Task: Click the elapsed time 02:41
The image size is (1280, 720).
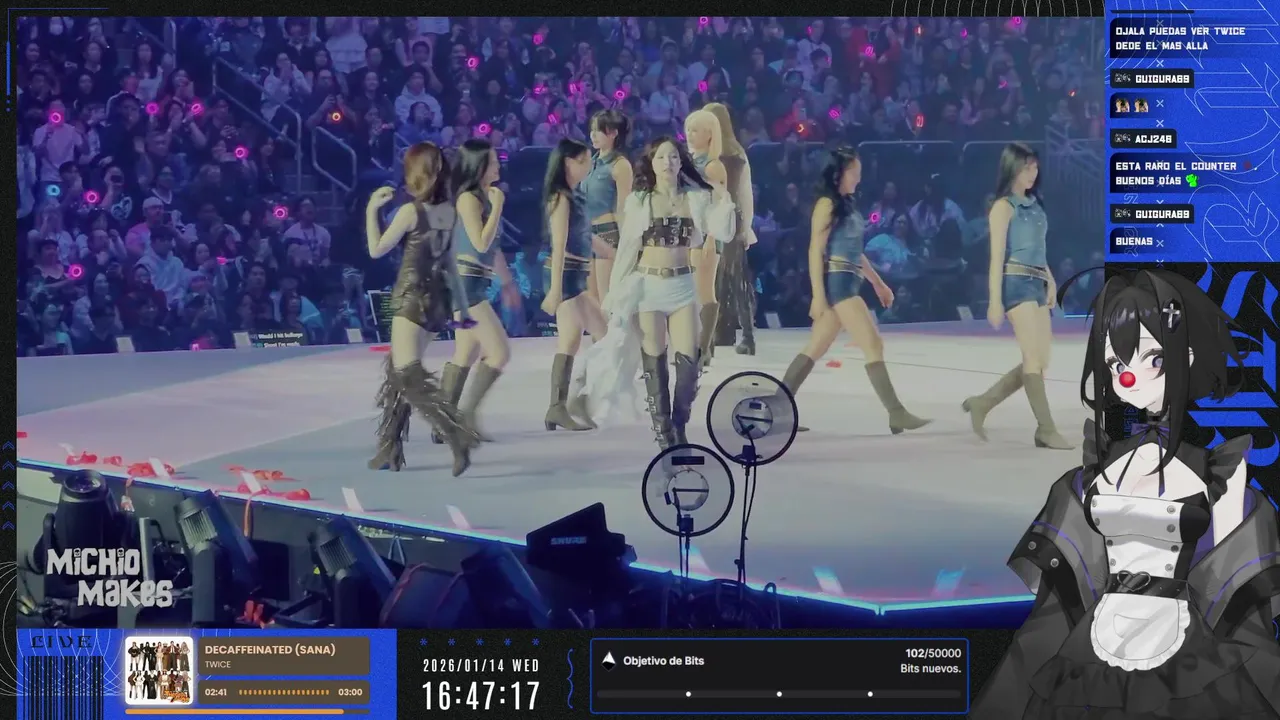Action: (x=215, y=692)
